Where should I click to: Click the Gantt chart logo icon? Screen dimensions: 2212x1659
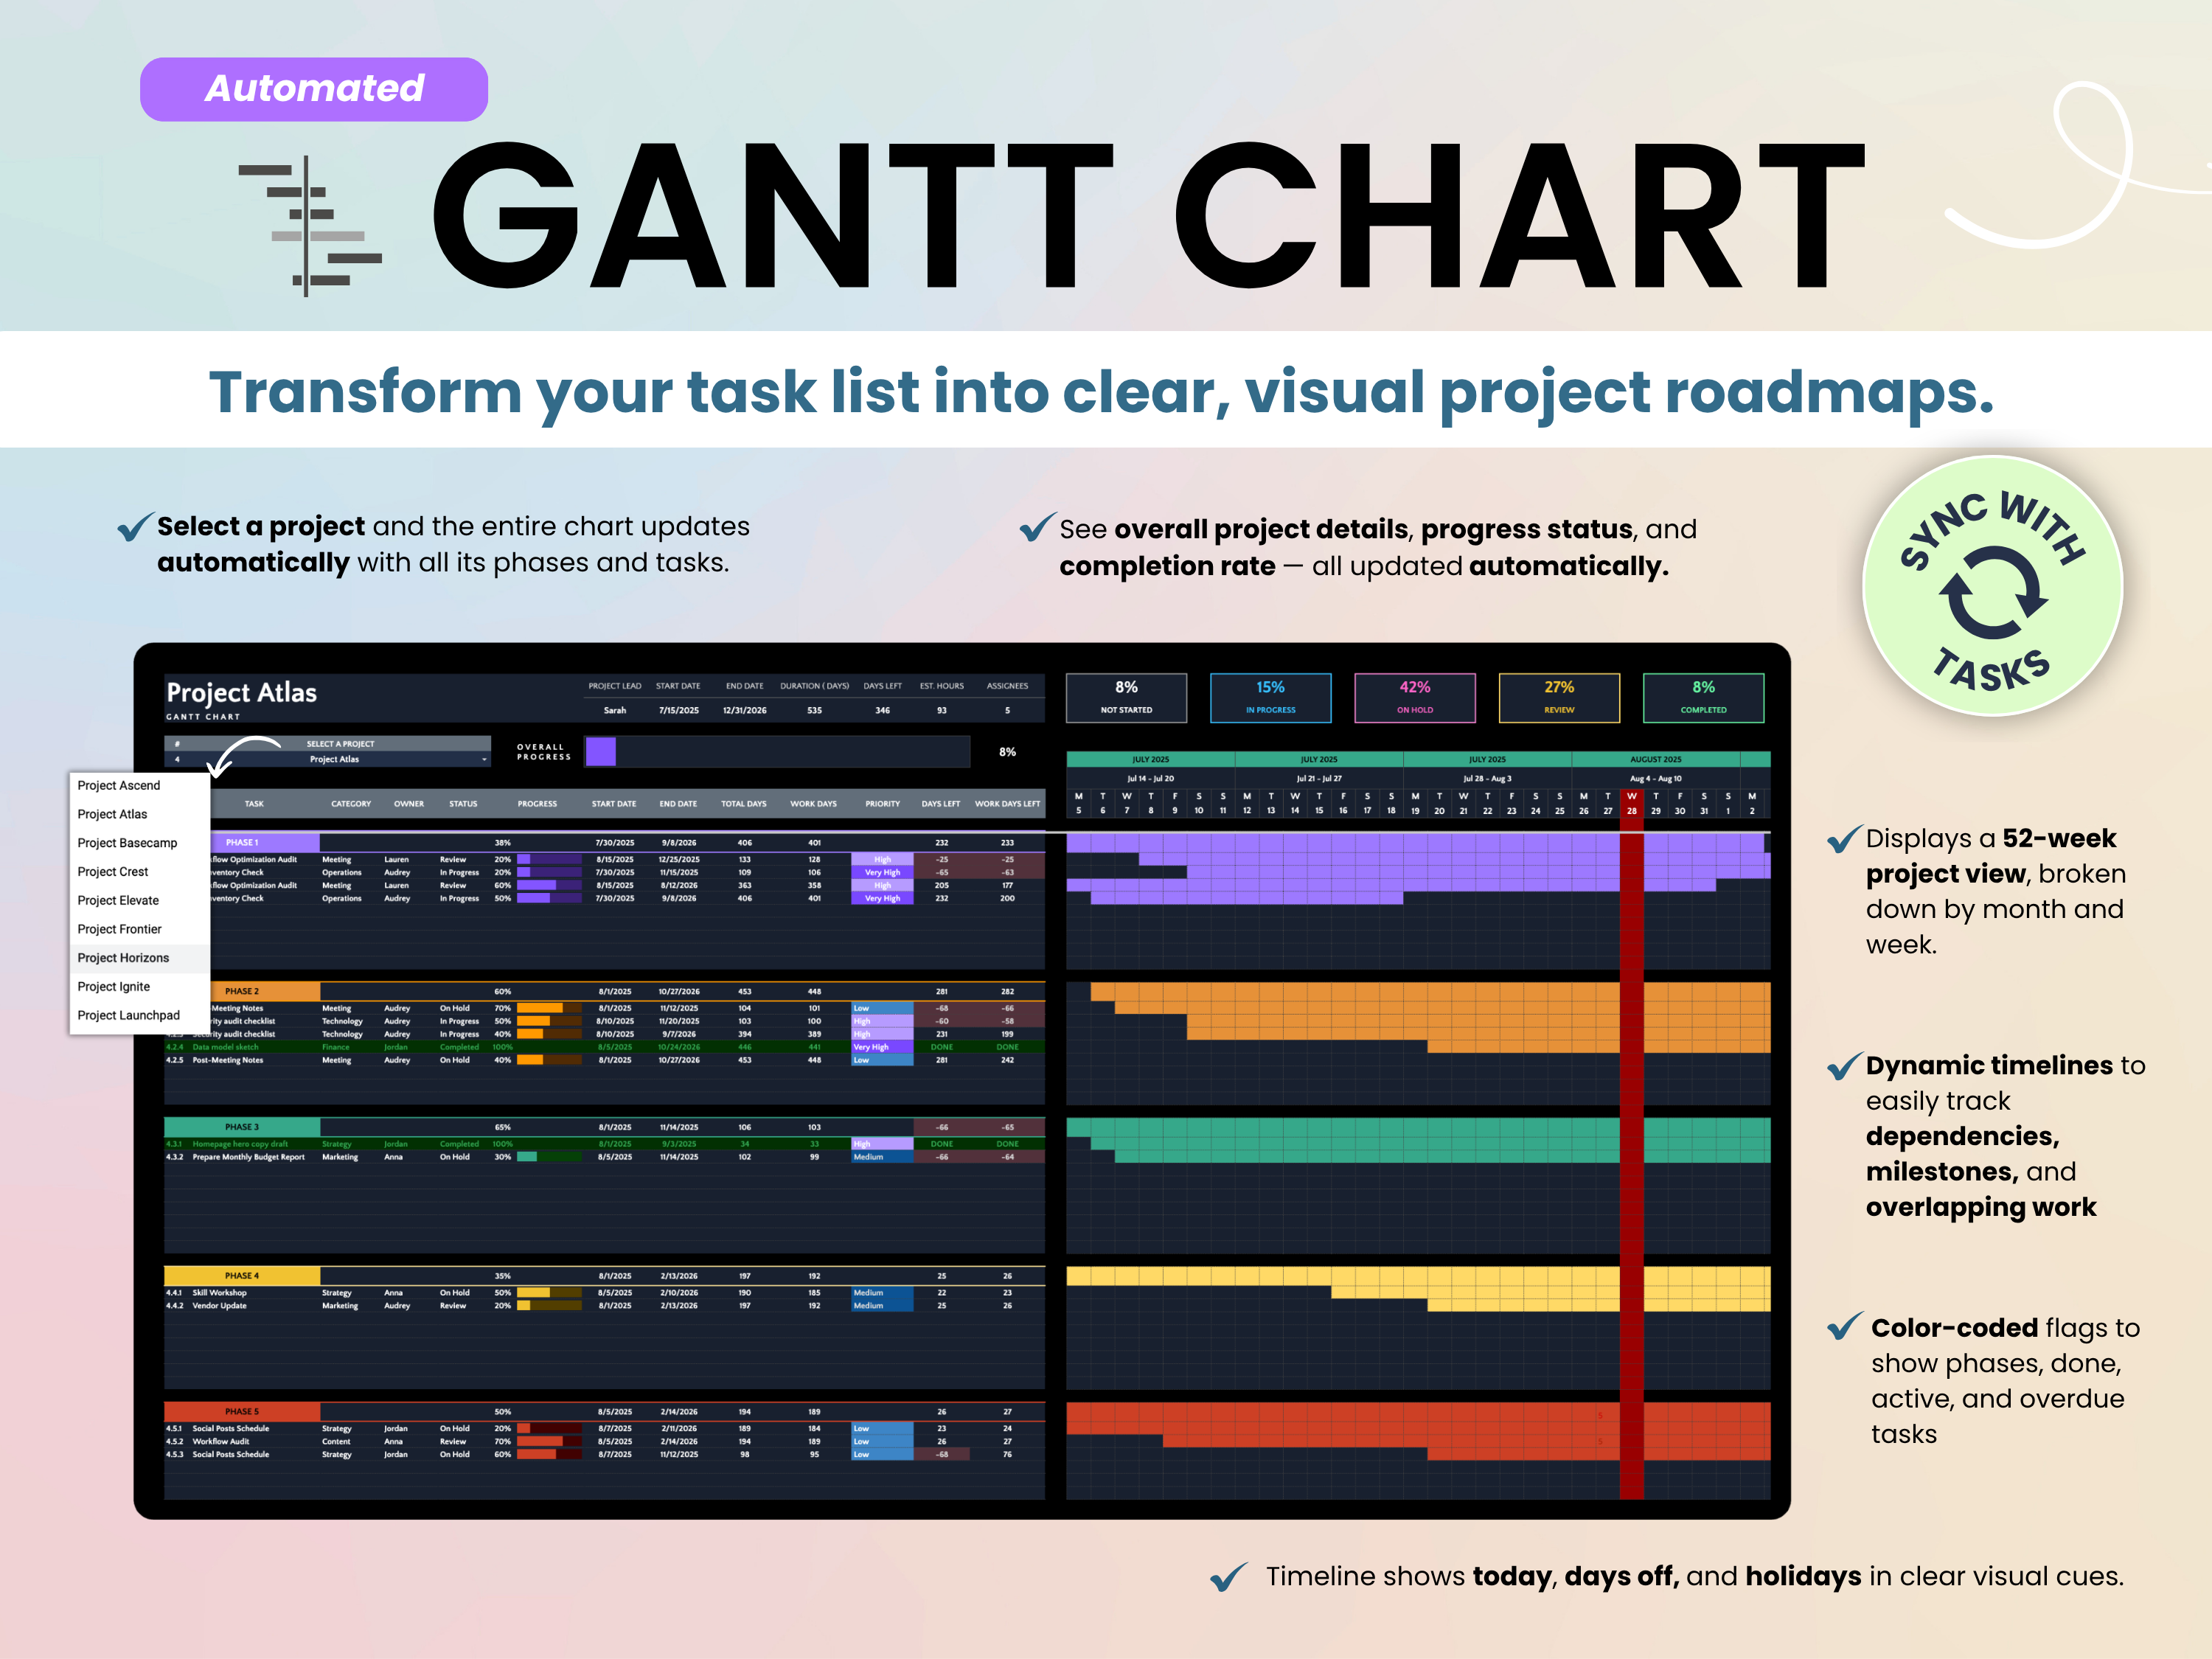pos(310,227)
